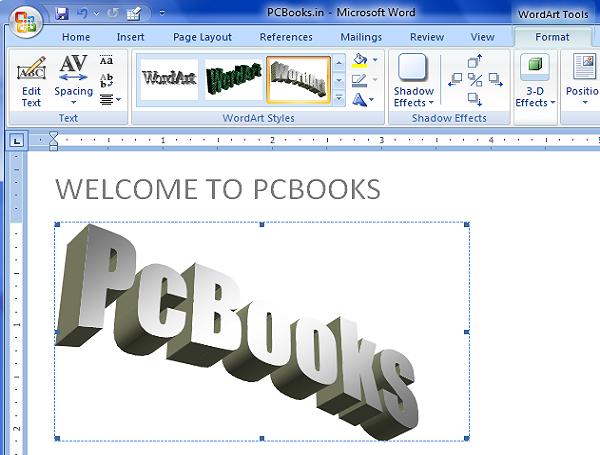The image size is (600, 455).
Task: Redo the action from quick access toolbar
Action: tap(112, 14)
